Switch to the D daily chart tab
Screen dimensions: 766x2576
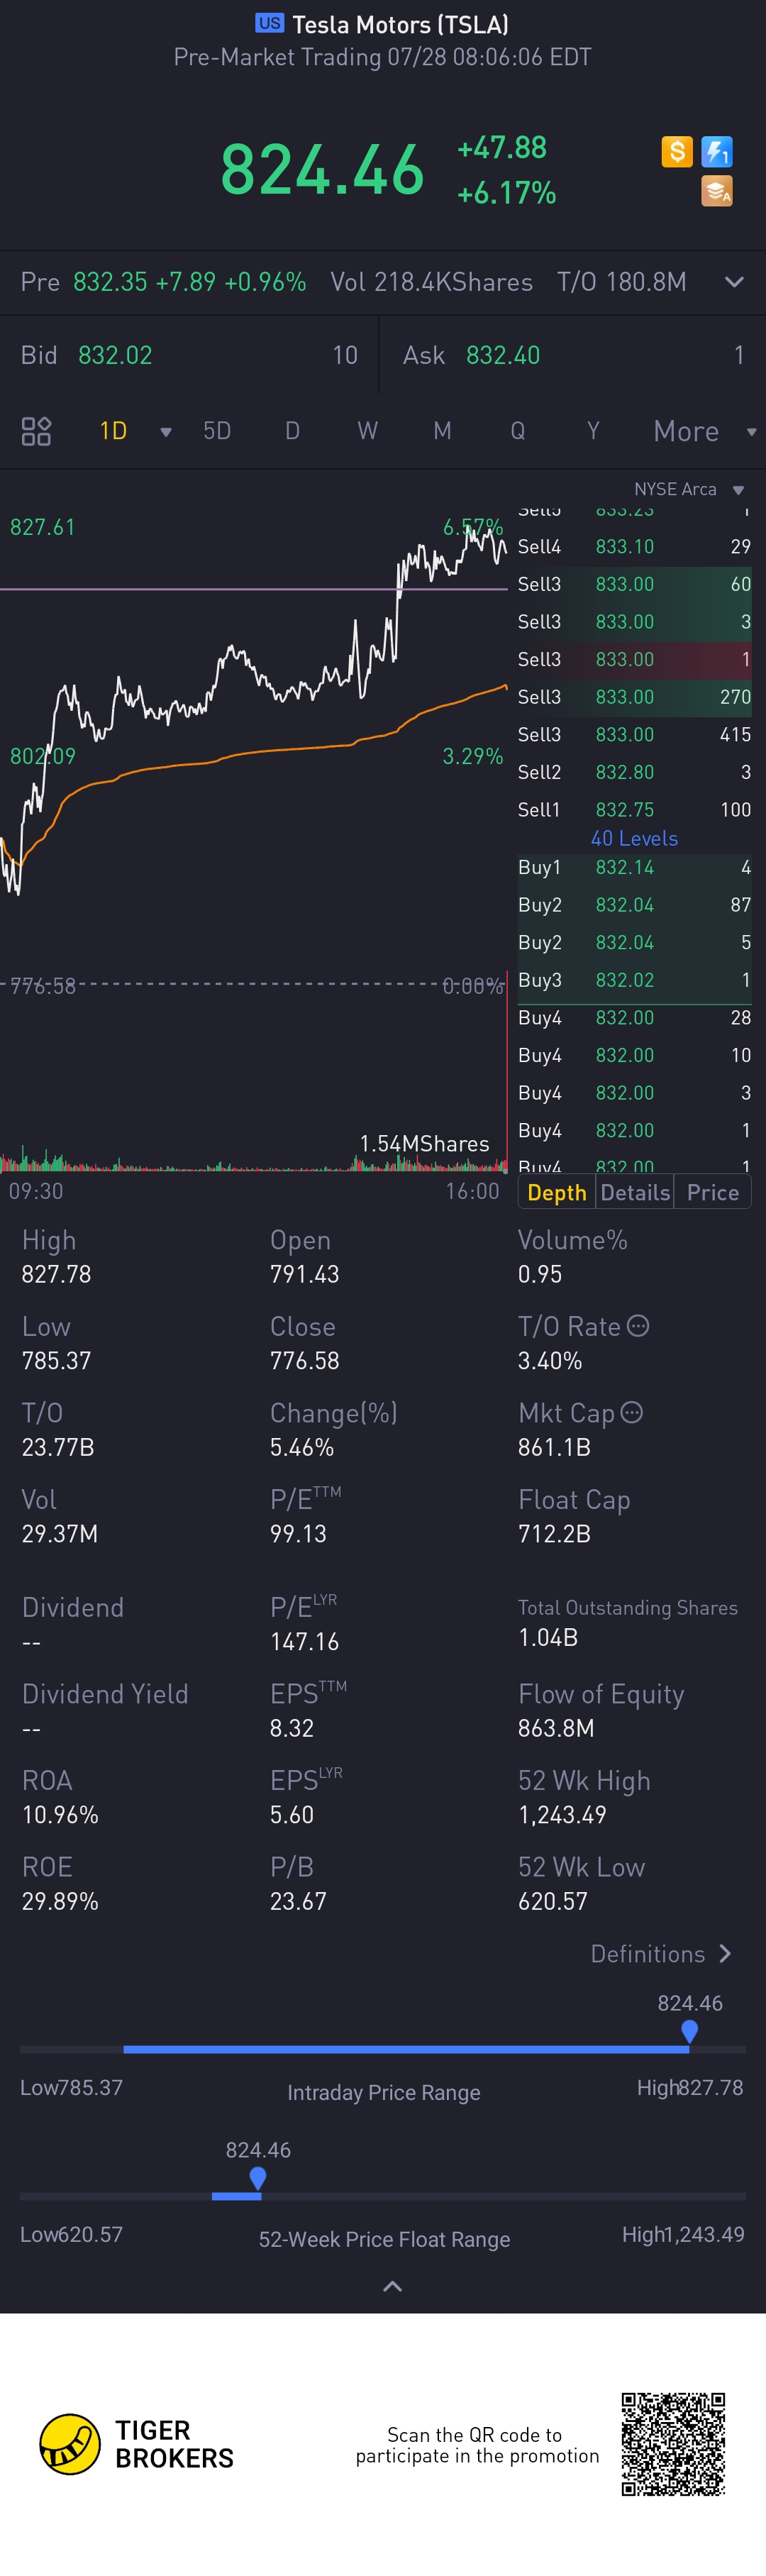292,431
